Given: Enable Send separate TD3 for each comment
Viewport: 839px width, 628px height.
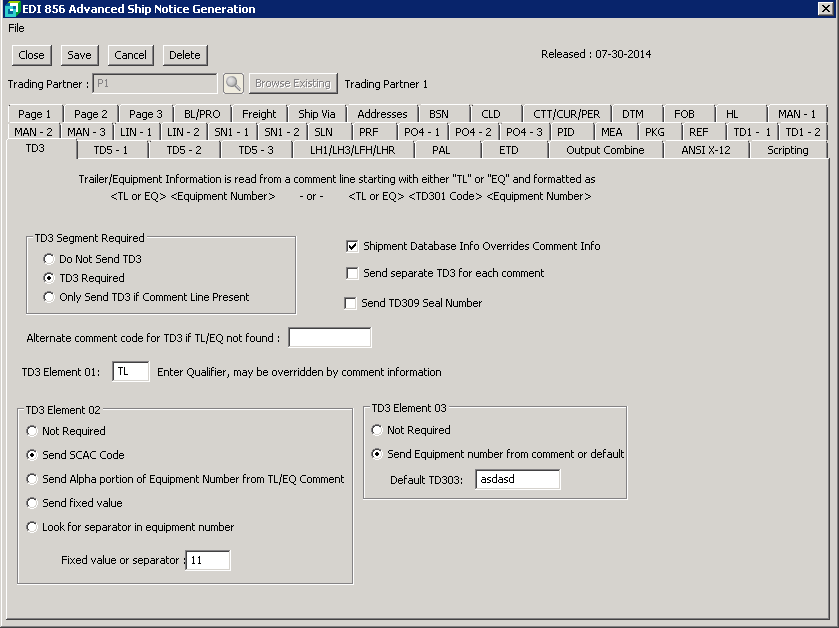Looking at the screenshot, I should (352, 273).
